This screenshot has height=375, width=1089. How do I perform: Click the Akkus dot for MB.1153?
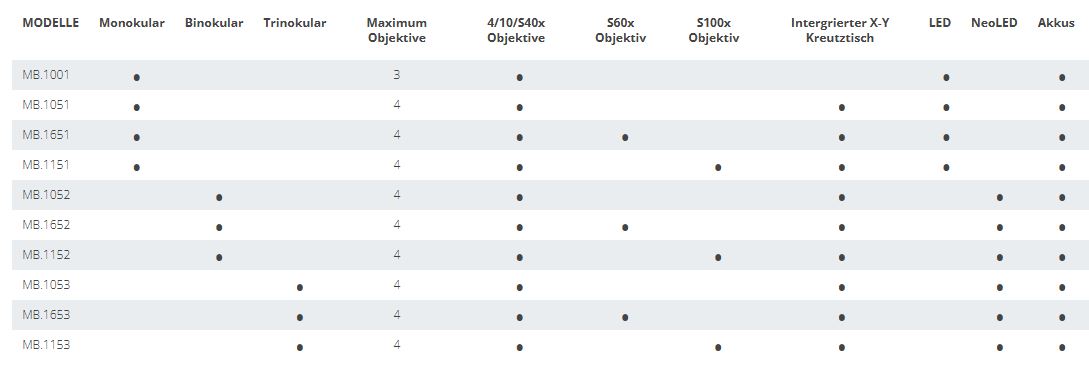point(1062,347)
